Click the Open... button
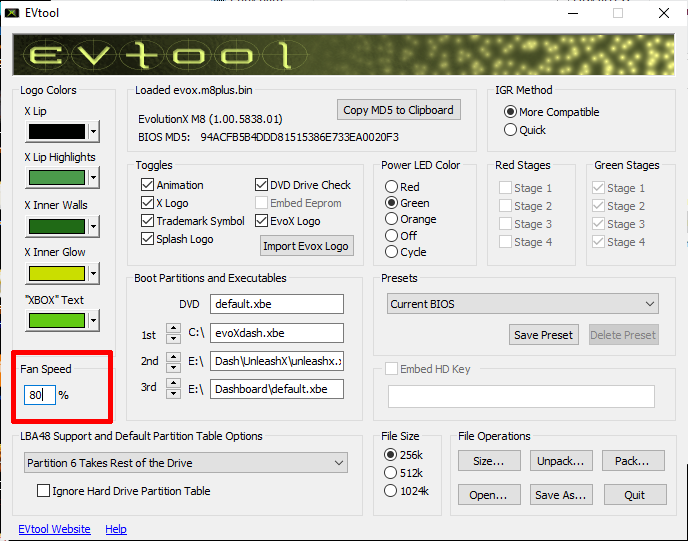Viewport: 688px width, 541px height. (489, 495)
